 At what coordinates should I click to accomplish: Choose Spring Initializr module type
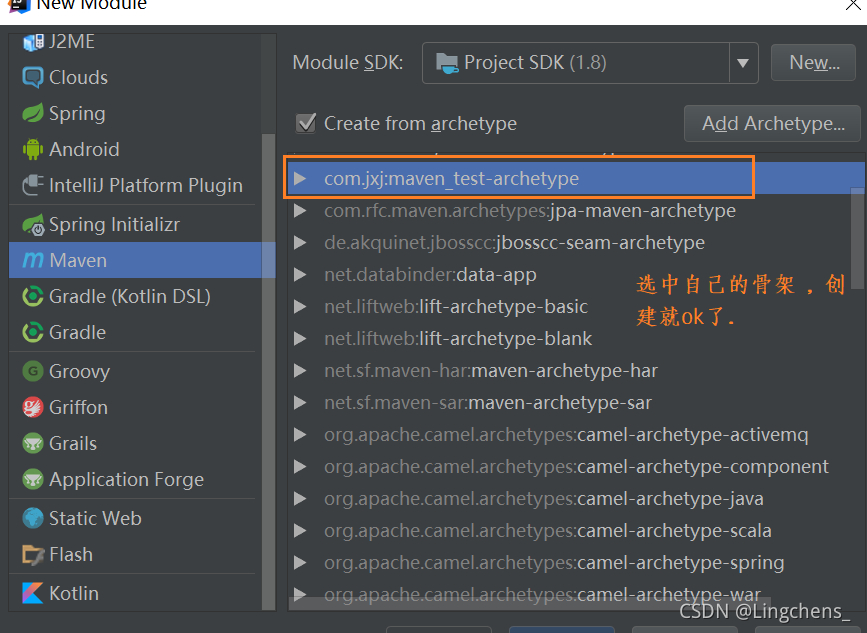tap(135, 224)
